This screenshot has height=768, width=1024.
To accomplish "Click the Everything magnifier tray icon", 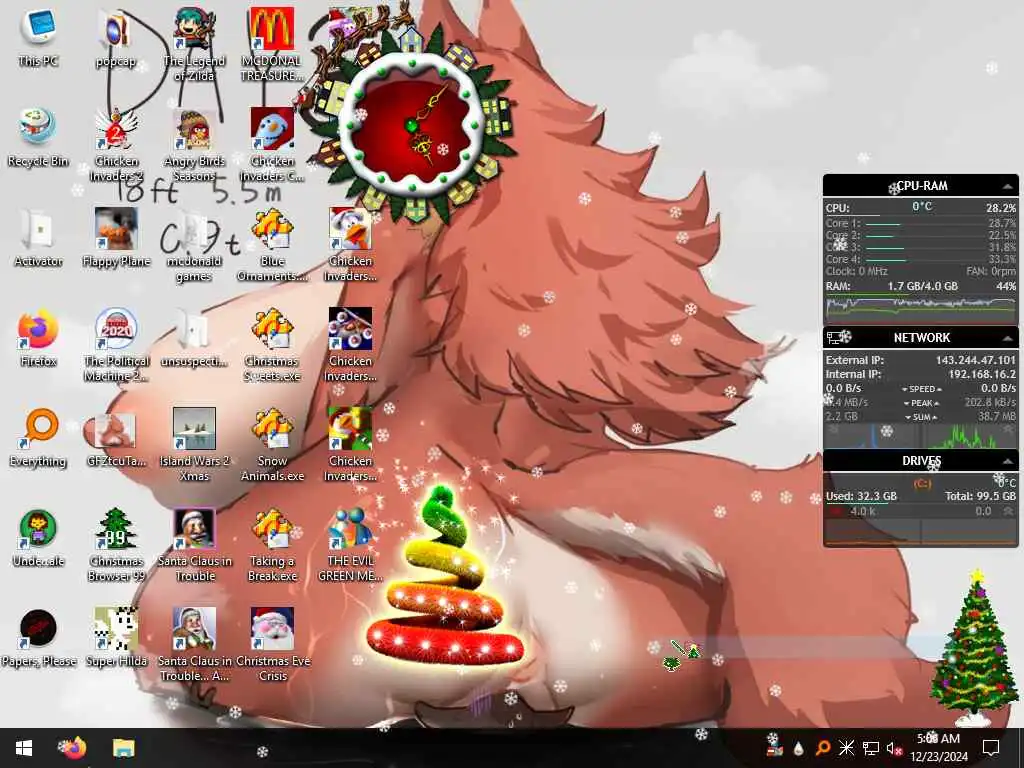I will (x=823, y=748).
